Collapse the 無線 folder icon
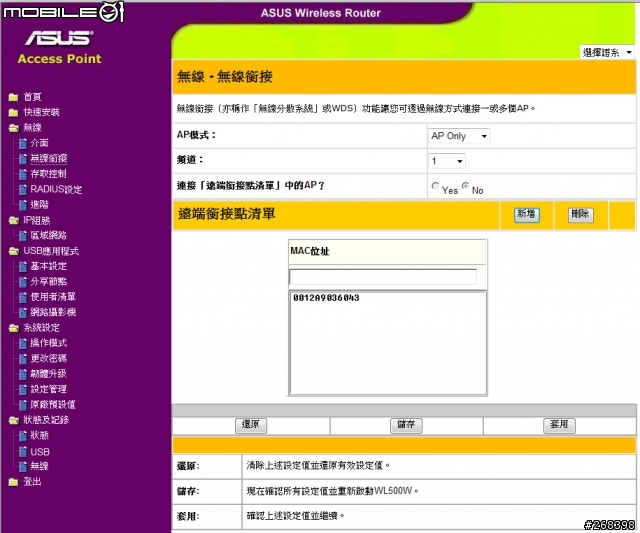Viewport: 640px width, 533px height. [13, 128]
